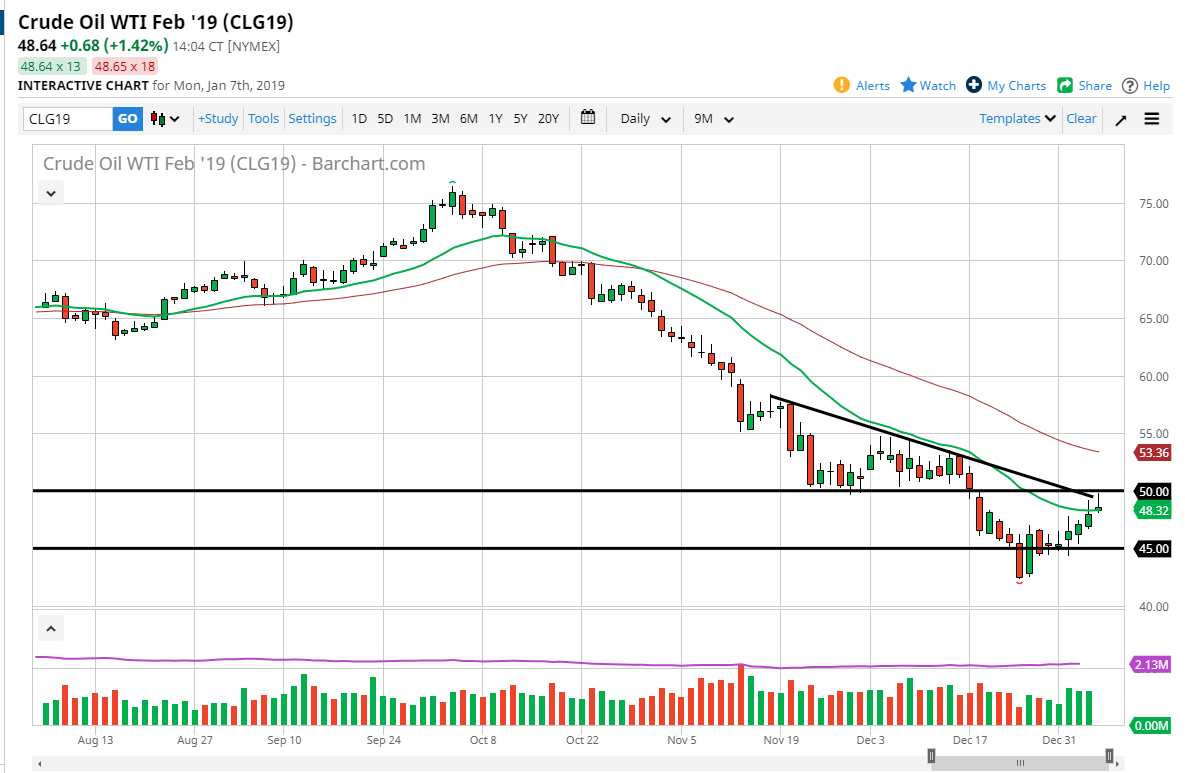The image size is (1185, 773).
Task: Open the Templates dropdown
Action: click(x=1016, y=118)
